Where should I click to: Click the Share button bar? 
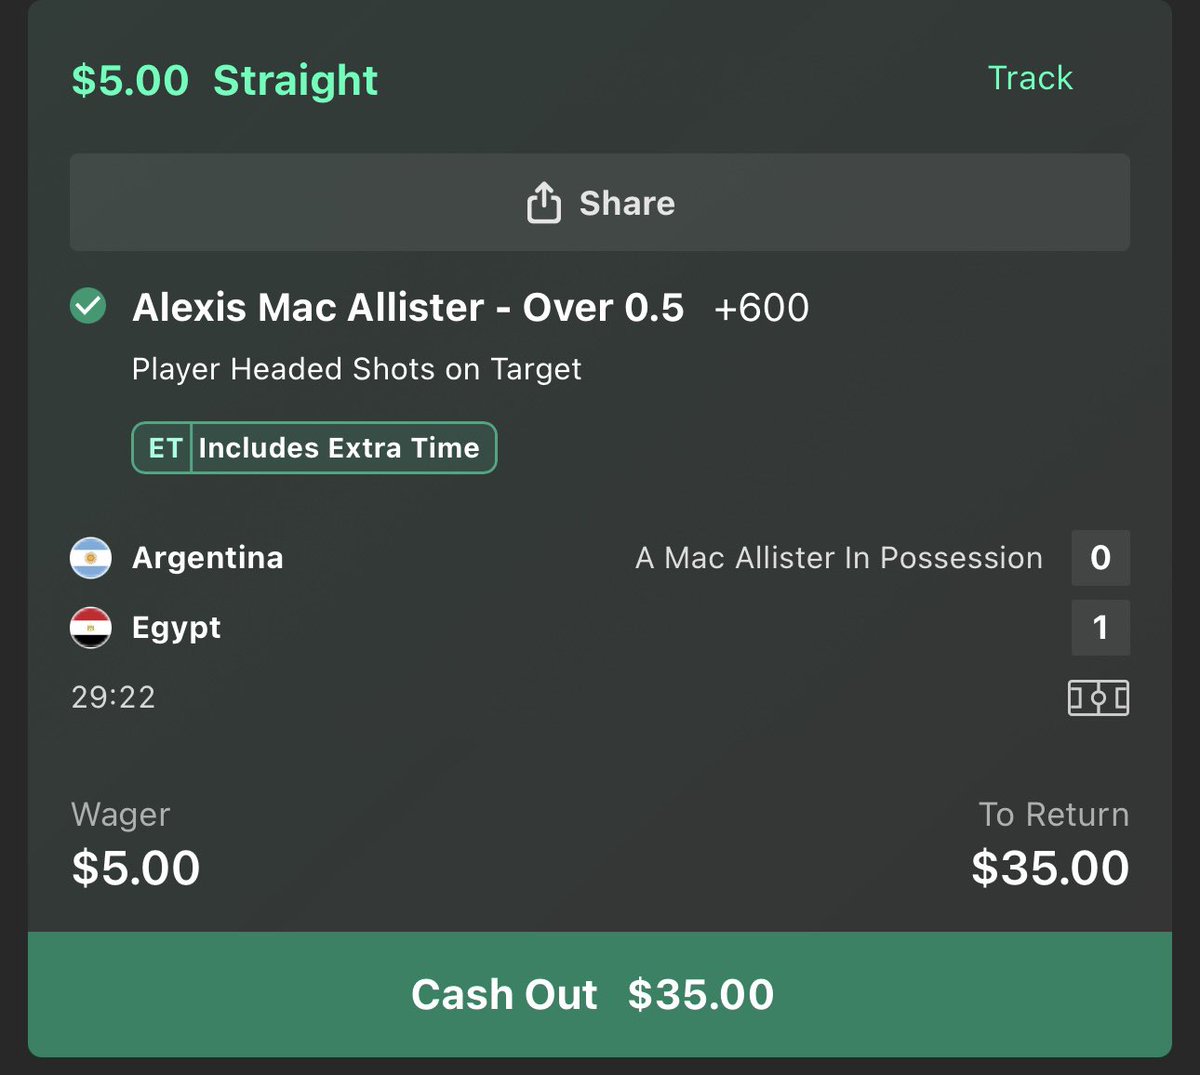tap(600, 202)
